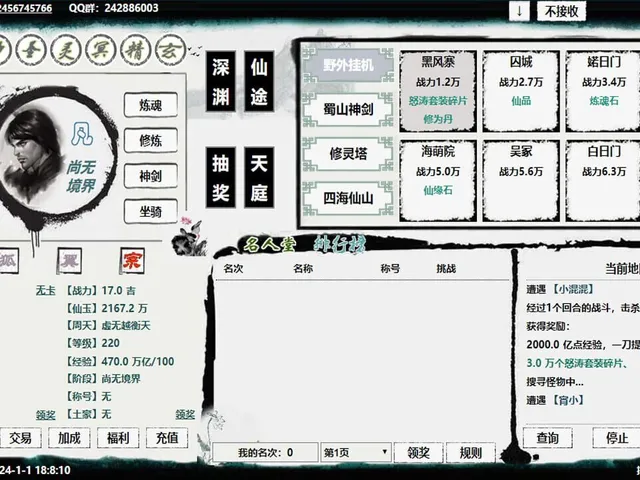This screenshot has width=640, height=480.
Task: Click the 领奖 link beside 土豪
Action: click(45, 415)
